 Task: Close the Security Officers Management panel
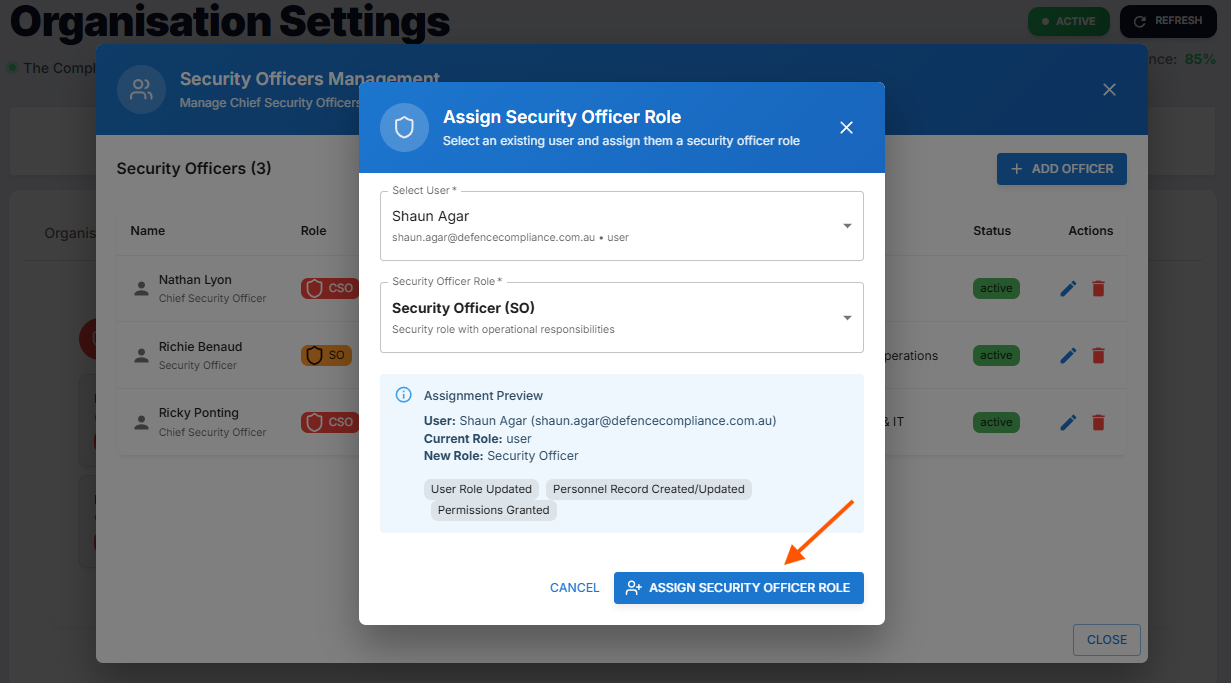tap(1109, 90)
